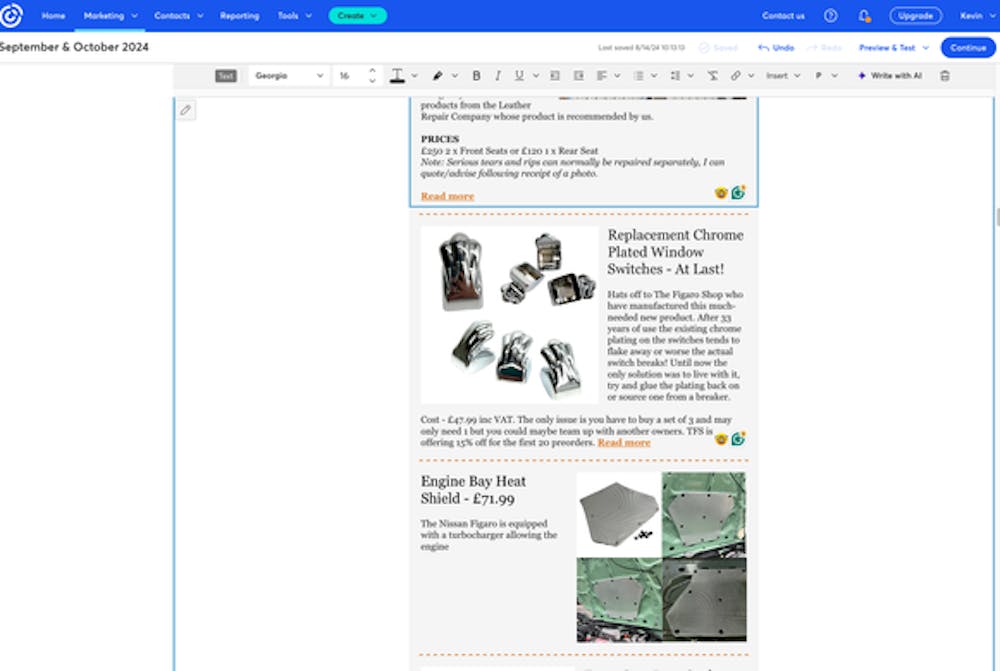The width and height of the screenshot is (1000, 671).
Task: Click the Last saved timestamp text
Action: click(x=641, y=48)
